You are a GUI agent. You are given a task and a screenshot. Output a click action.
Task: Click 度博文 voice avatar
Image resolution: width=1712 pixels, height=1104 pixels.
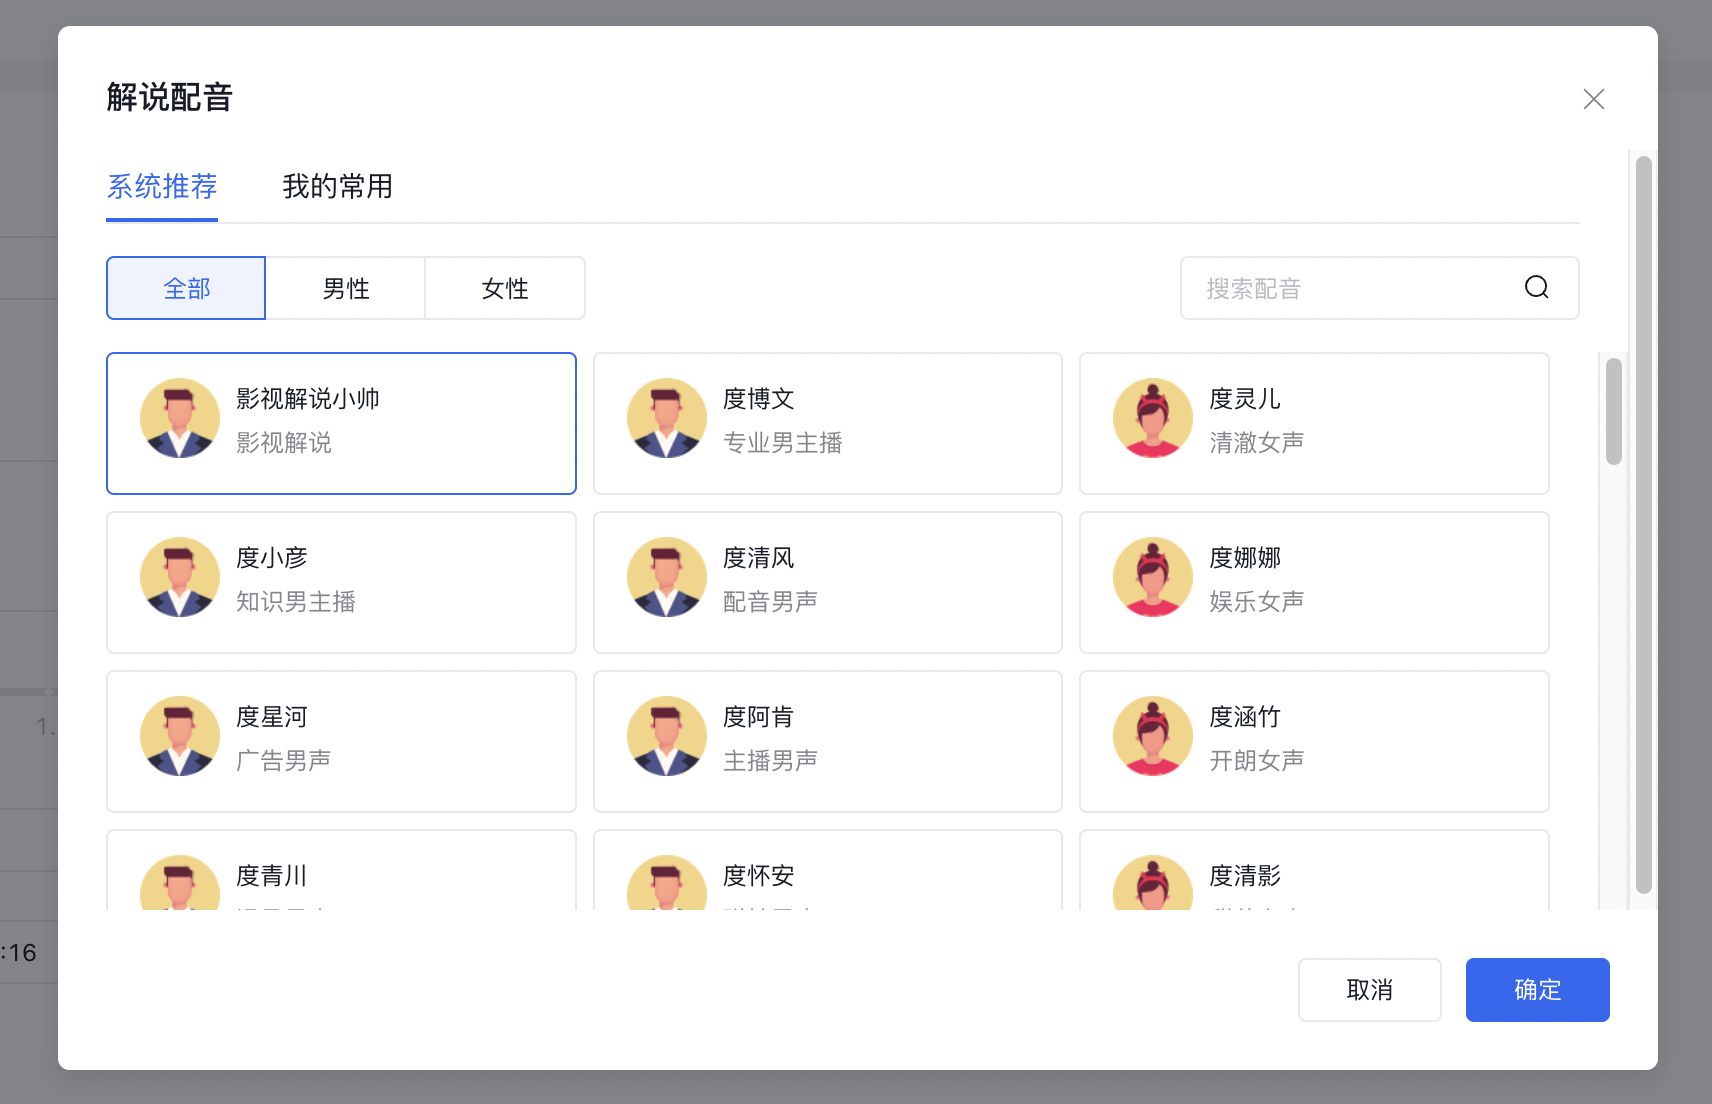[x=666, y=418]
